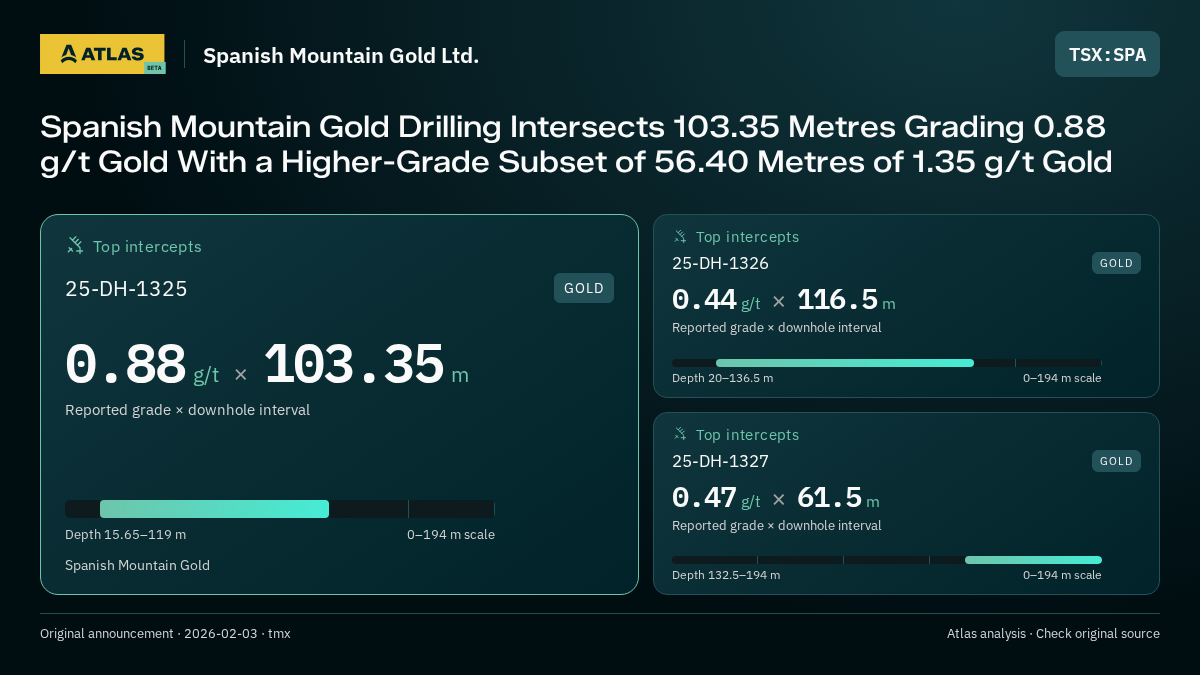Click the Atlas analysis check source note

1053,634
